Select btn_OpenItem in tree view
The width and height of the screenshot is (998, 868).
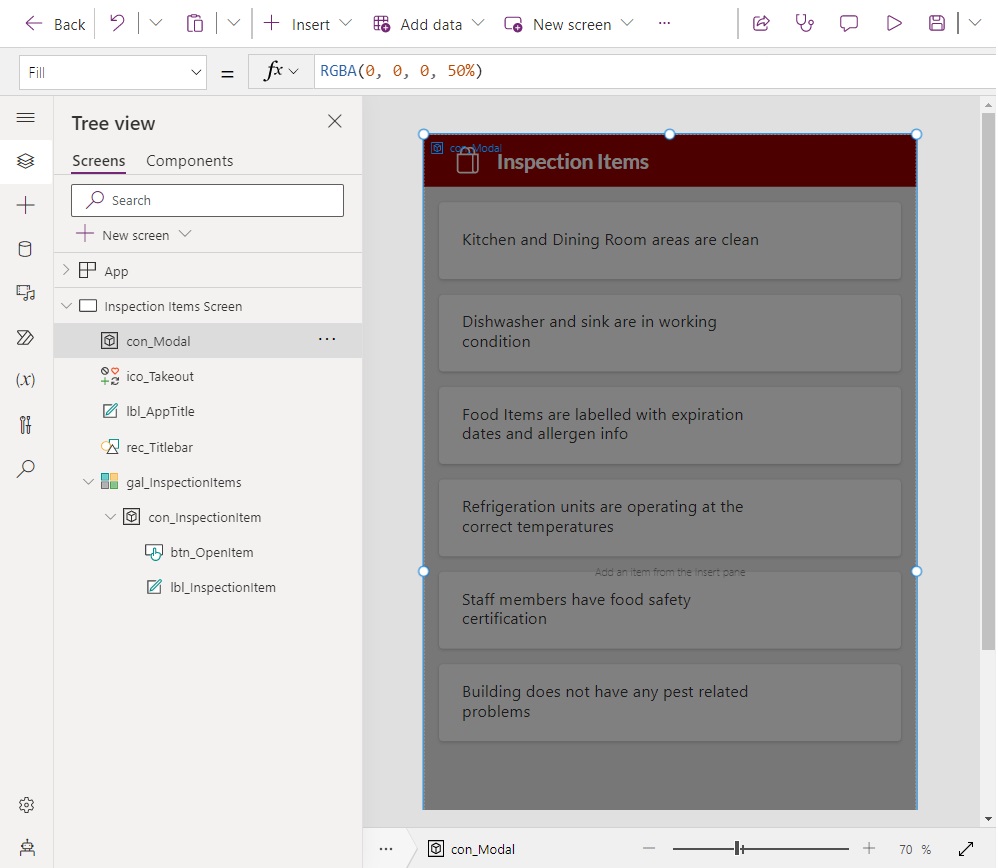[x=212, y=552]
